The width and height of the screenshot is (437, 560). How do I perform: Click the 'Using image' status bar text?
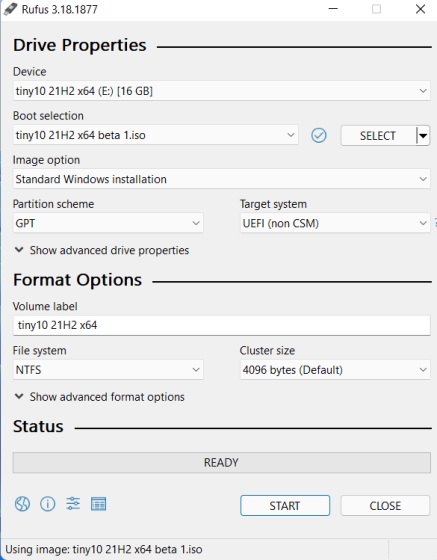click(x=104, y=549)
